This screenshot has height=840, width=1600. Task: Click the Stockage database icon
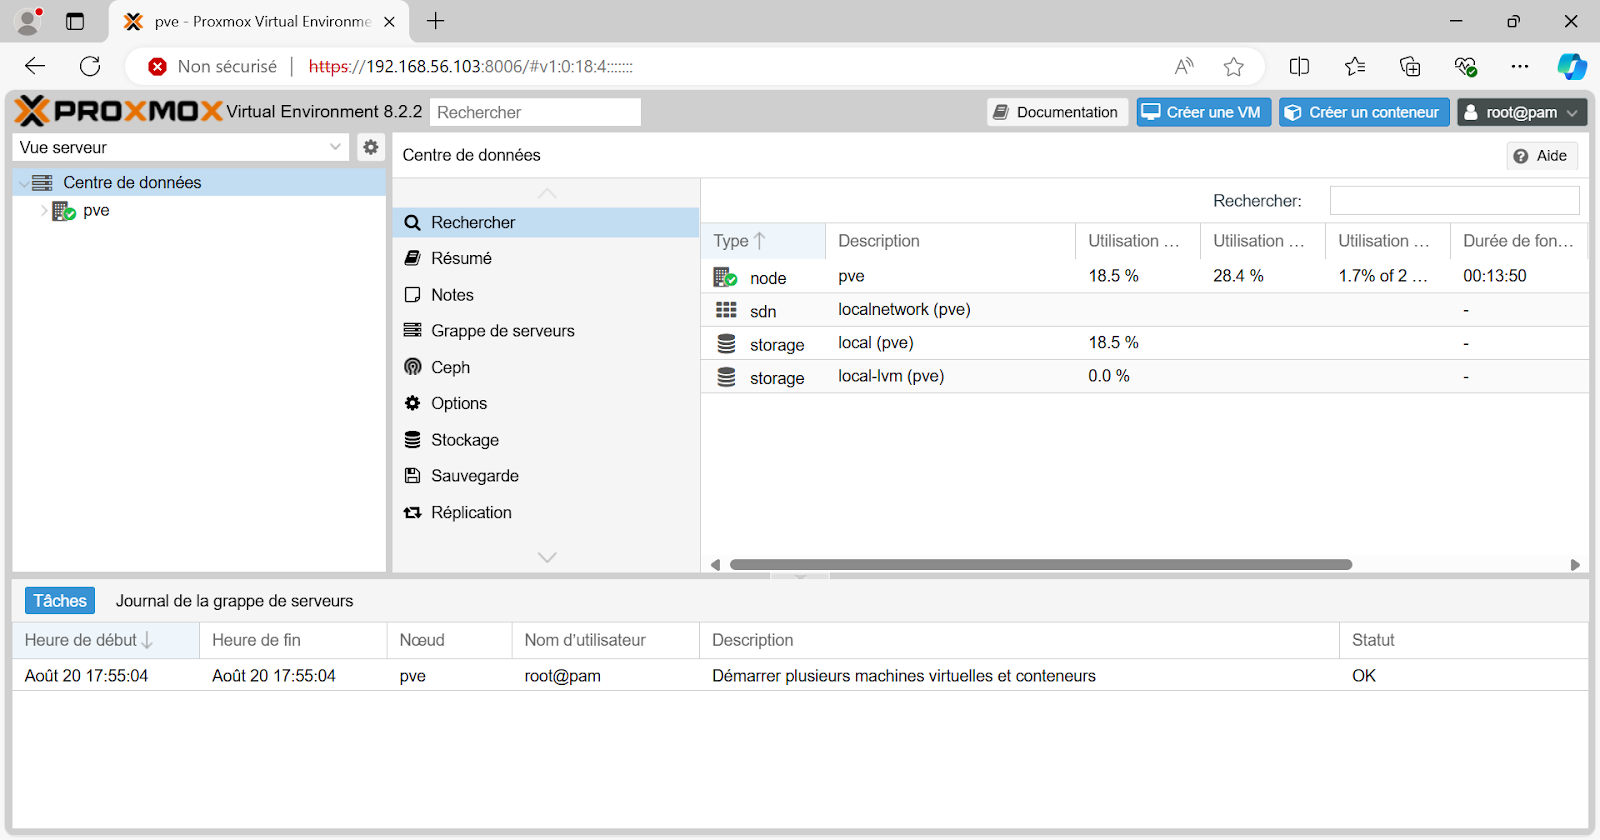412,440
